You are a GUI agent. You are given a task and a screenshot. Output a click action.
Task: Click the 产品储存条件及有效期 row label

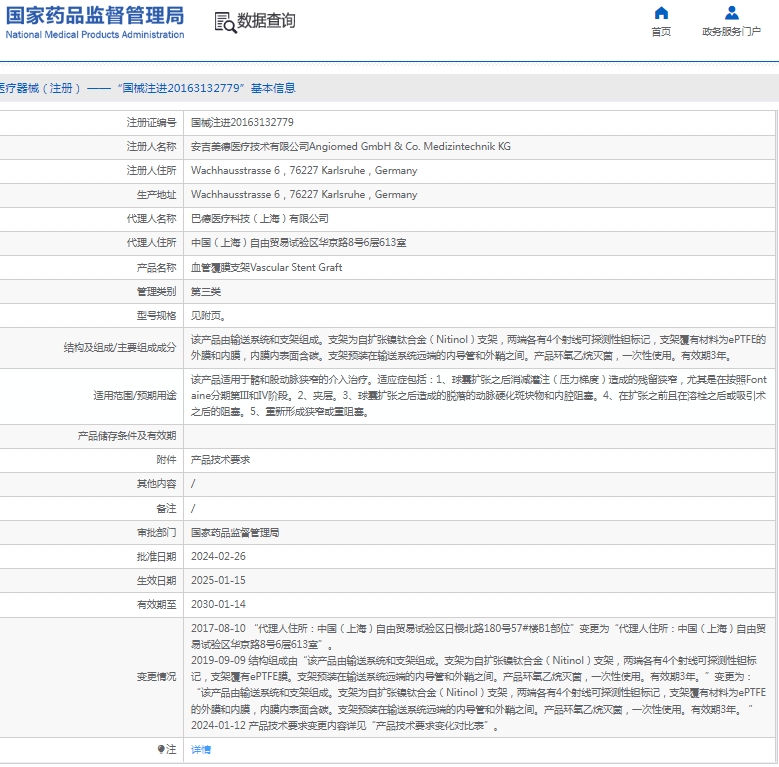(127, 436)
